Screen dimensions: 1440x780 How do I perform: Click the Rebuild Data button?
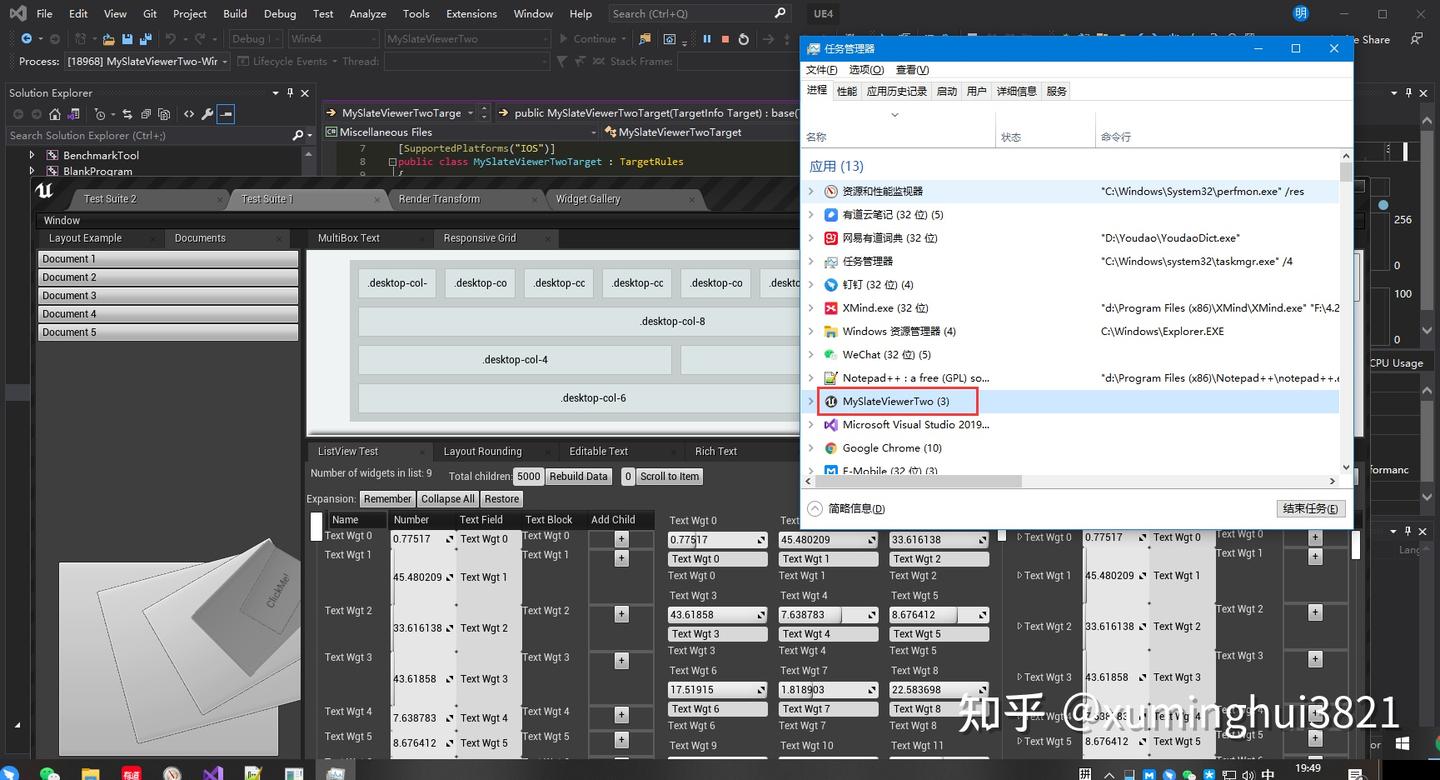(578, 476)
